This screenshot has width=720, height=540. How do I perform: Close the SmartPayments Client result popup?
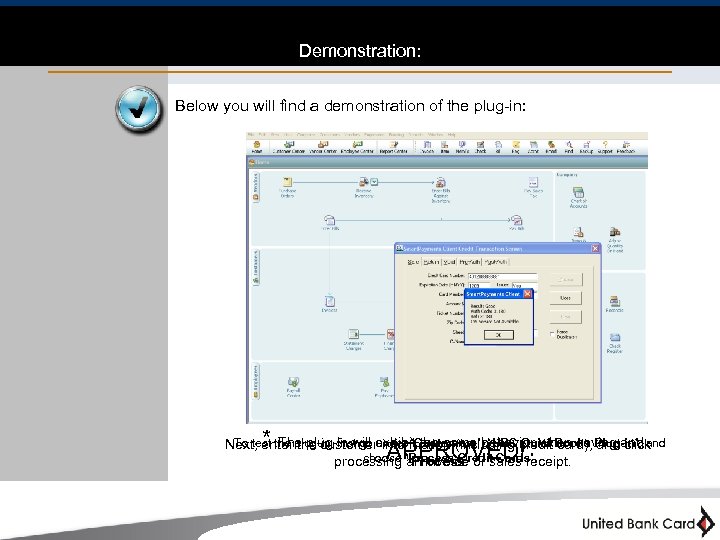(527, 294)
